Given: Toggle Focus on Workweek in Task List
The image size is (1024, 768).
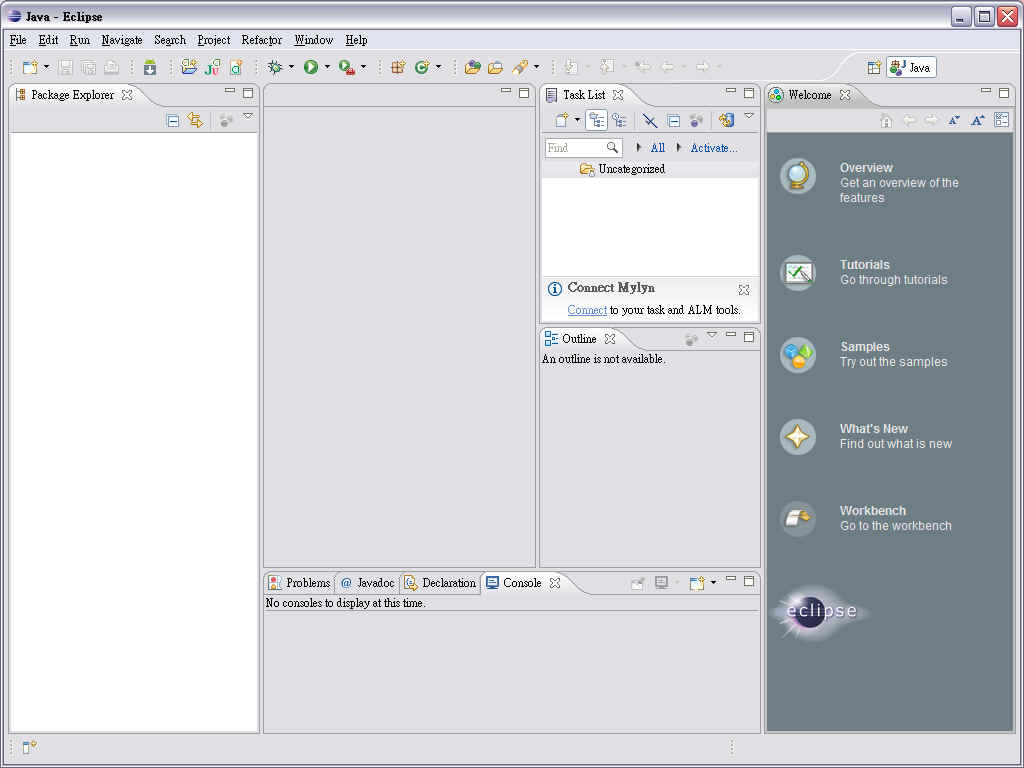Looking at the screenshot, I should 697,120.
